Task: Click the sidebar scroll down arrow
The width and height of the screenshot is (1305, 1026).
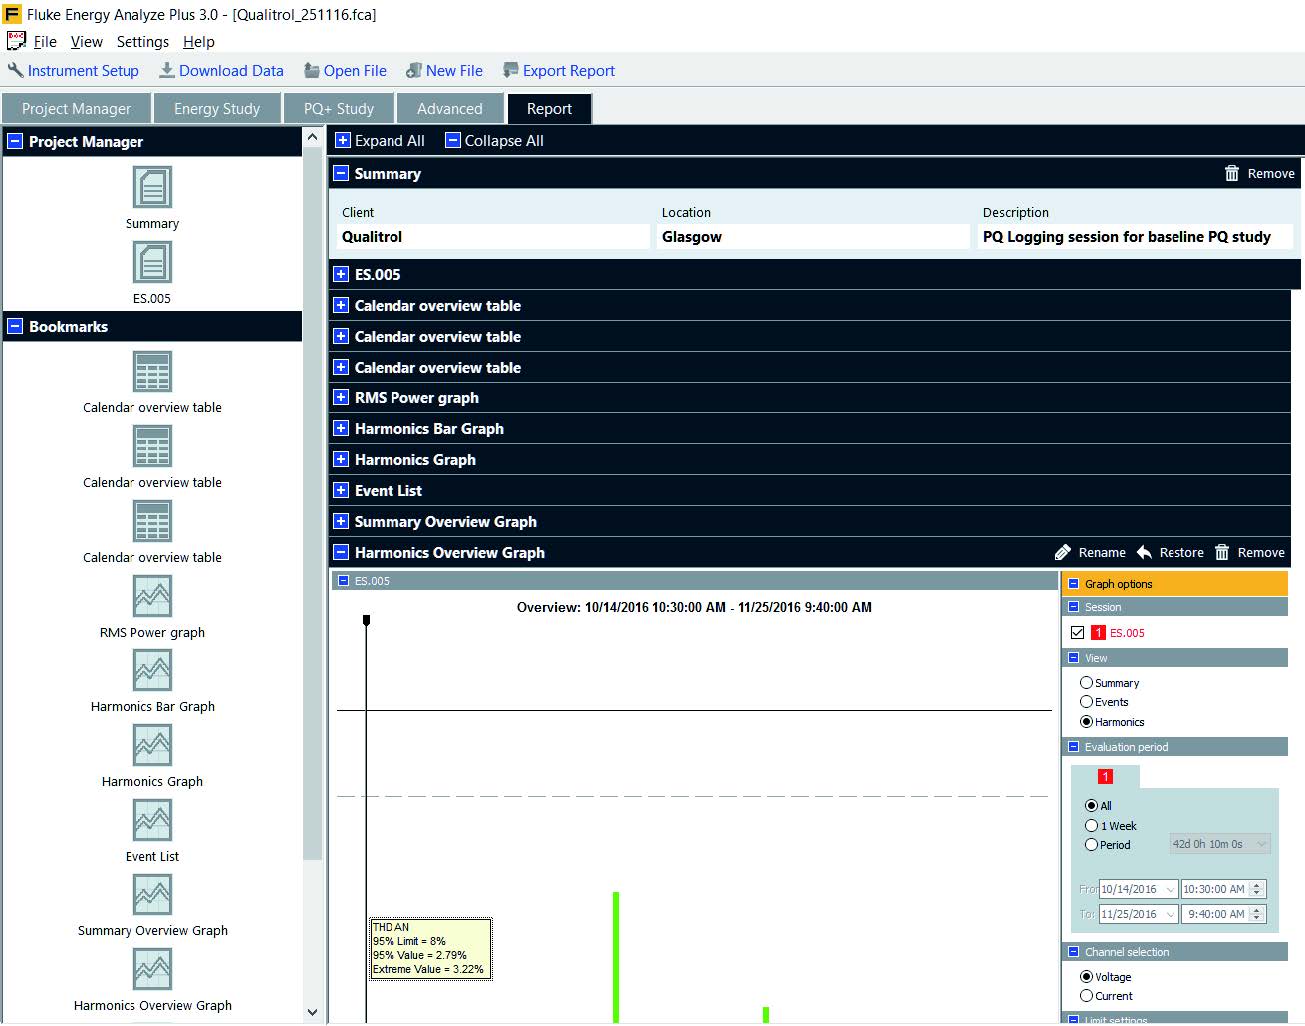Action: pos(312,1012)
